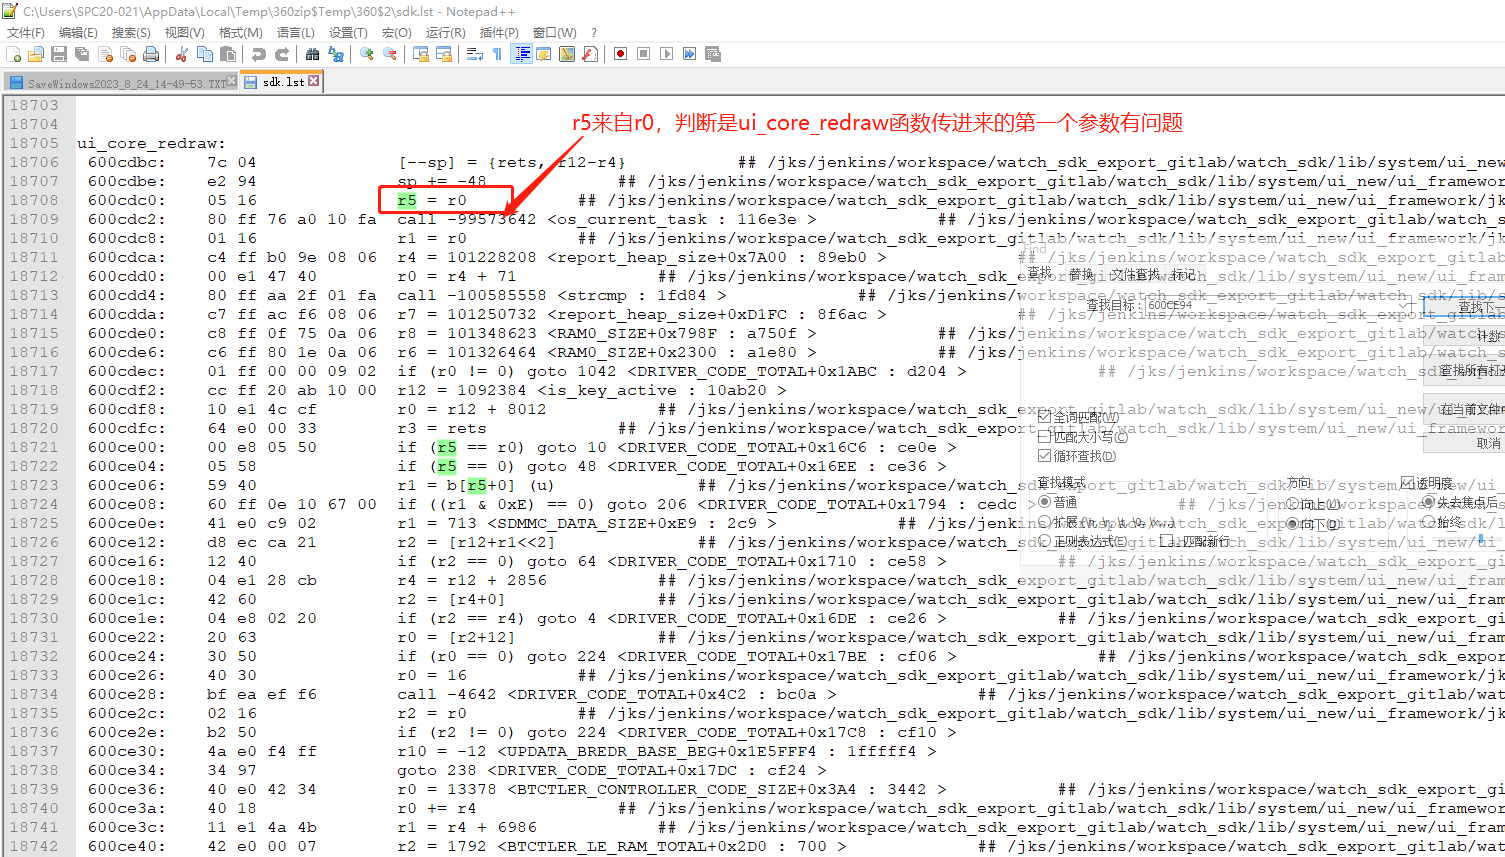Screen dimensions: 1505x857
Task: Click the Zoom in magnifier icon
Action: [x=367, y=54]
